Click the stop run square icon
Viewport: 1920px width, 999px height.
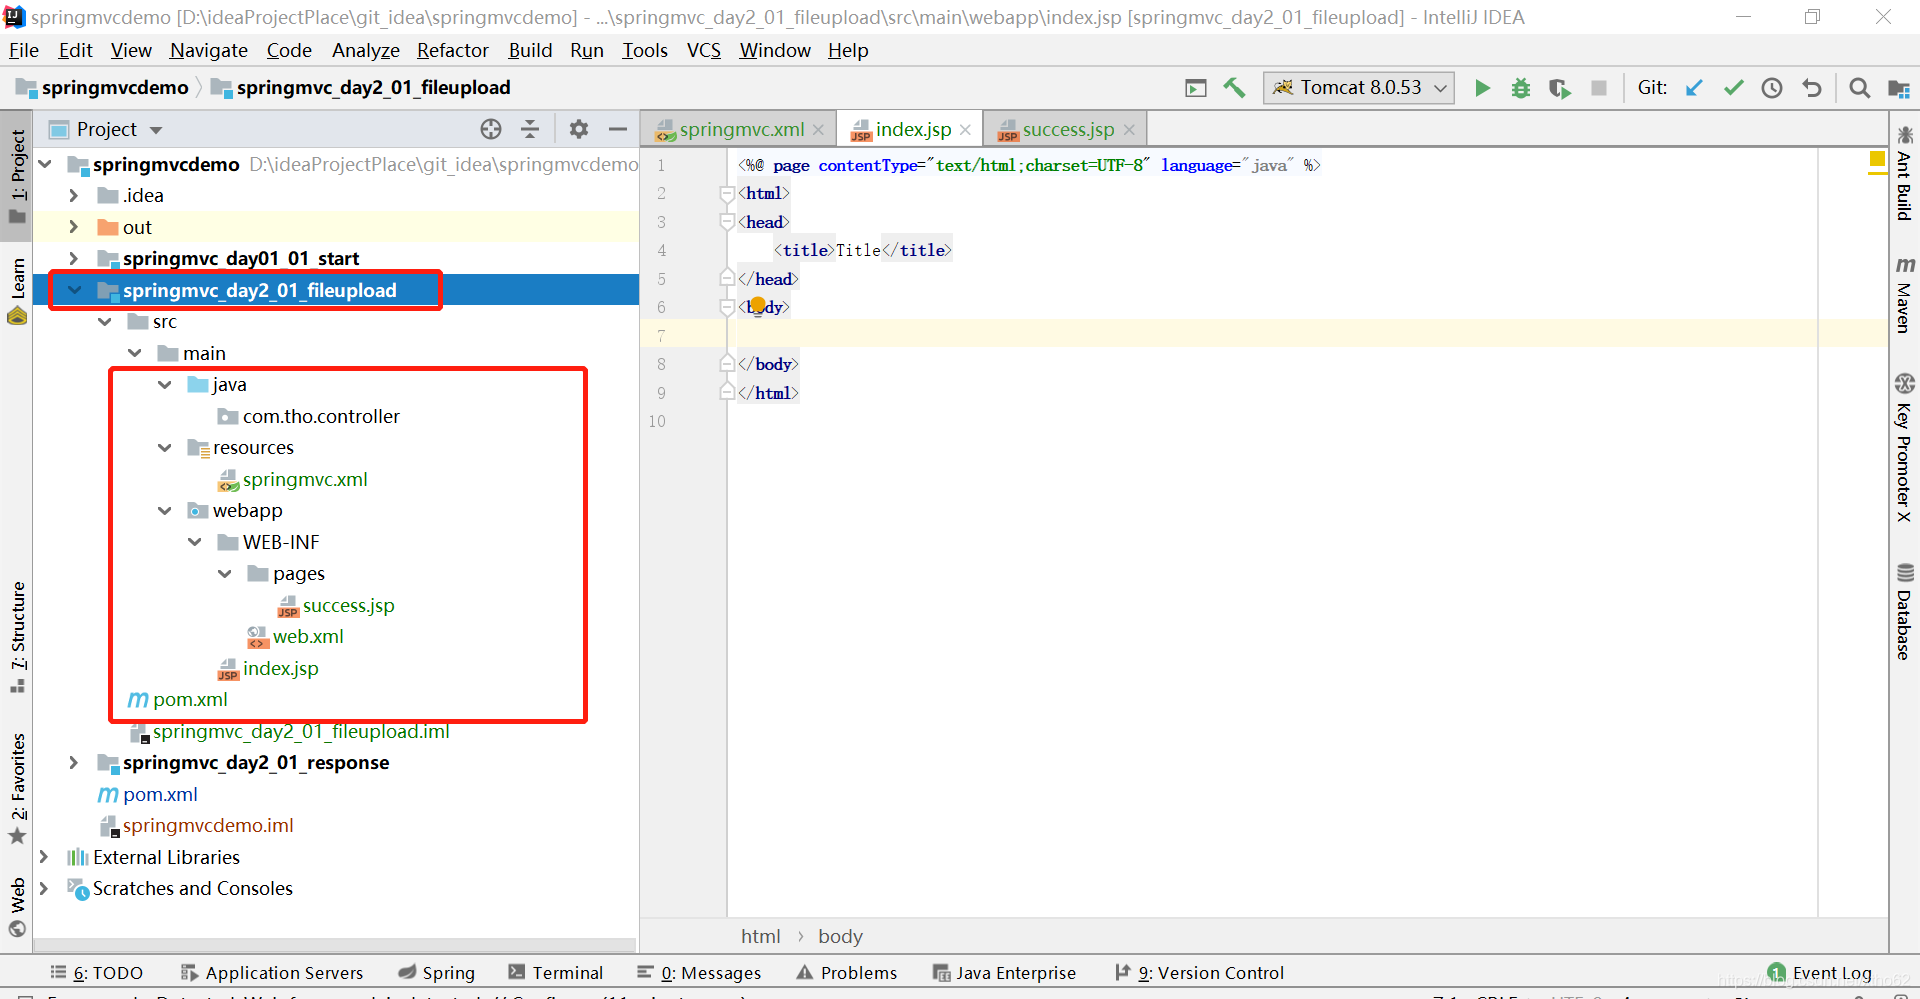coord(1599,88)
